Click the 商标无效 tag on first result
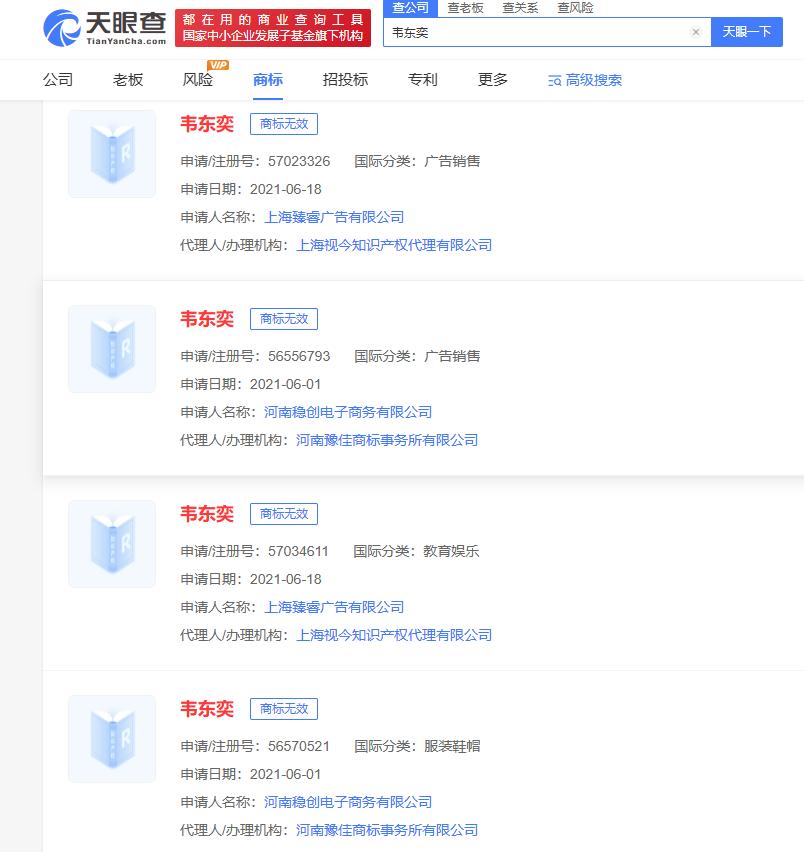The image size is (804, 852). click(x=284, y=124)
